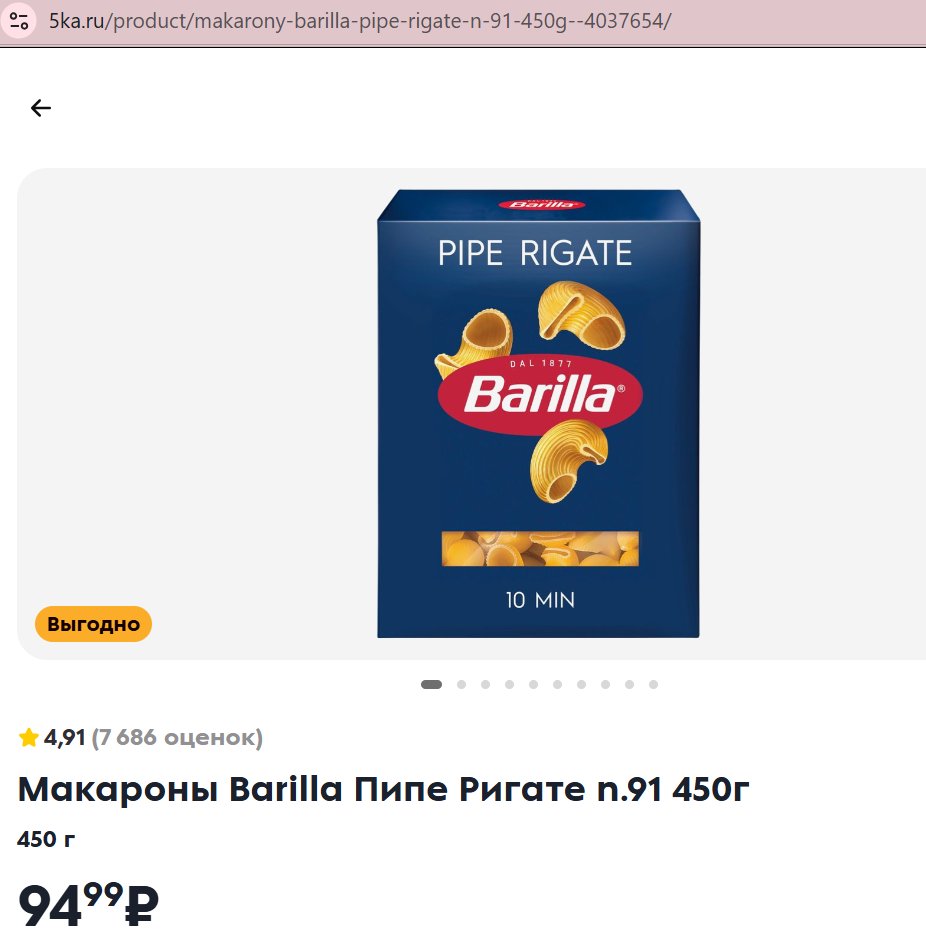
Task: Go to the ninth carousel image dot
Action: coord(629,685)
